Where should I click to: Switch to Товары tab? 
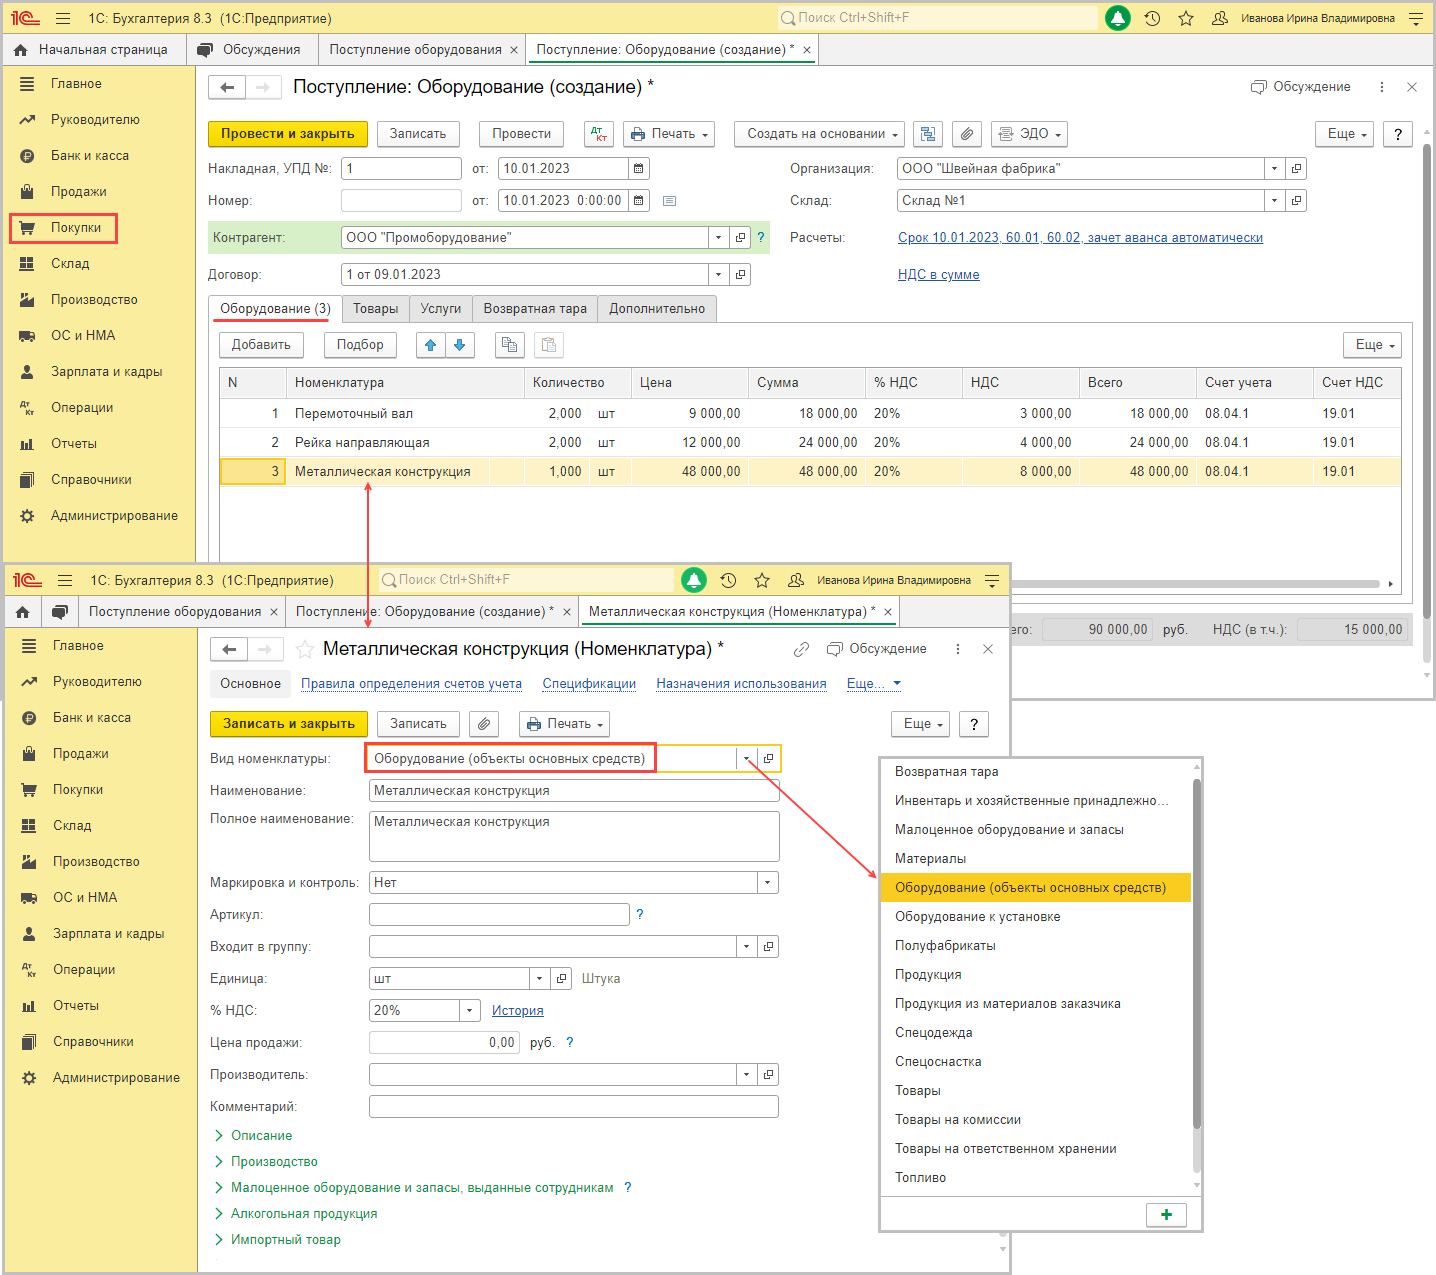(x=376, y=309)
